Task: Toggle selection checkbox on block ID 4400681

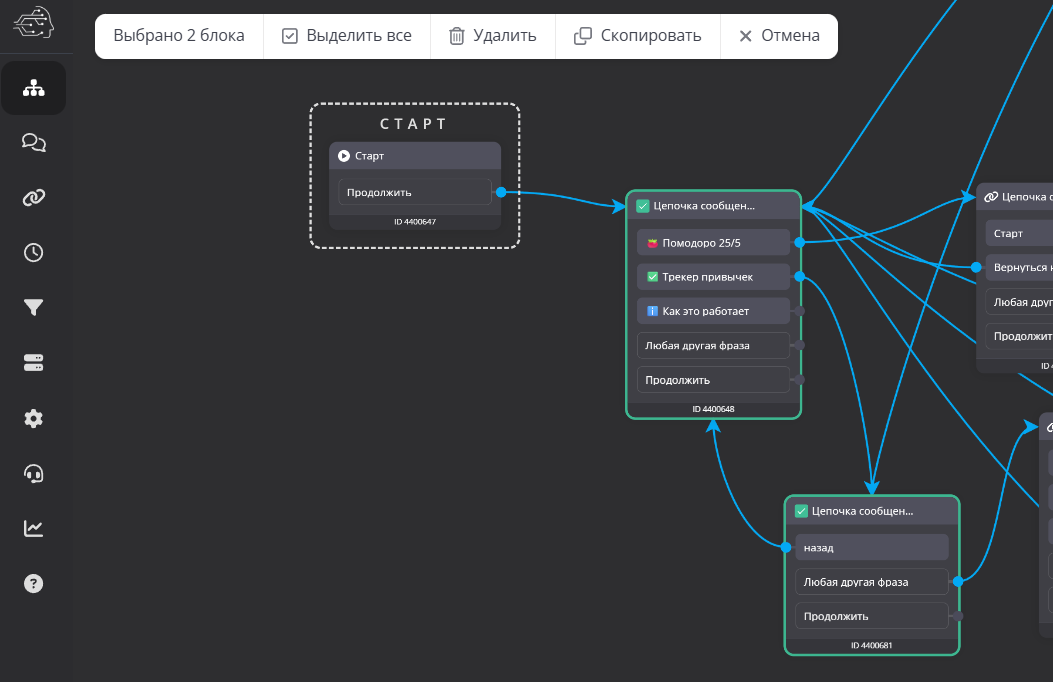Action: tap(801, 511)
